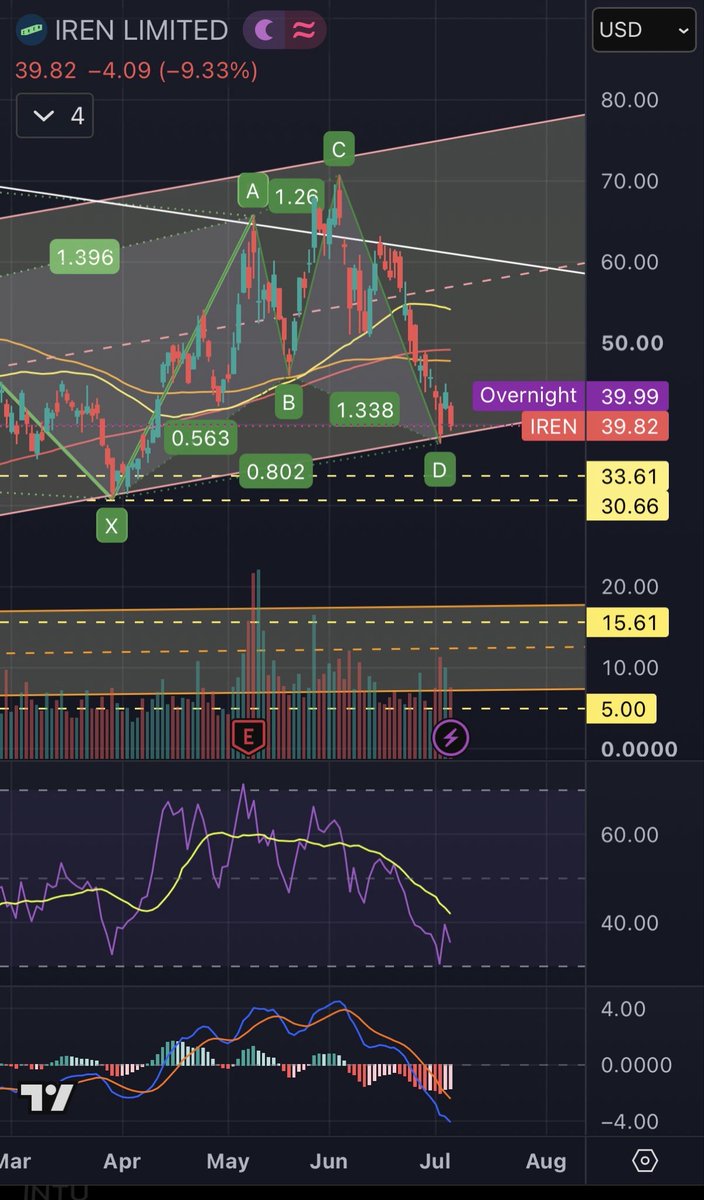The height and width of the screenshot is (1200, 704).
Task: Click the 1.338 ratio label
Action: click(x=364, y=408)
